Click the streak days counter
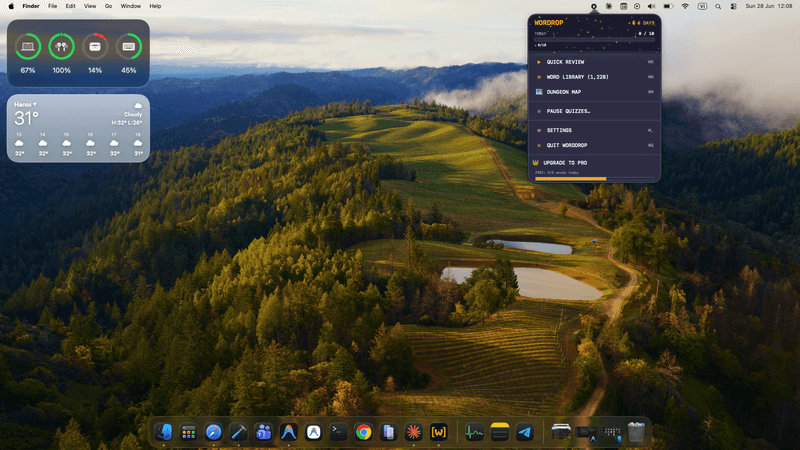This screenshot has height=450, width=800. (643, 23)
